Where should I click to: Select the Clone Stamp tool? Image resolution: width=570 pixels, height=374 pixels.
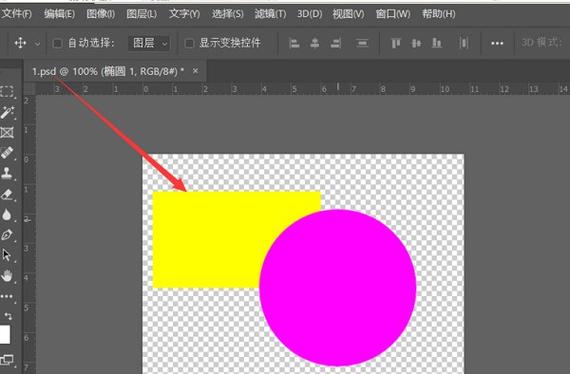(7, 173)
